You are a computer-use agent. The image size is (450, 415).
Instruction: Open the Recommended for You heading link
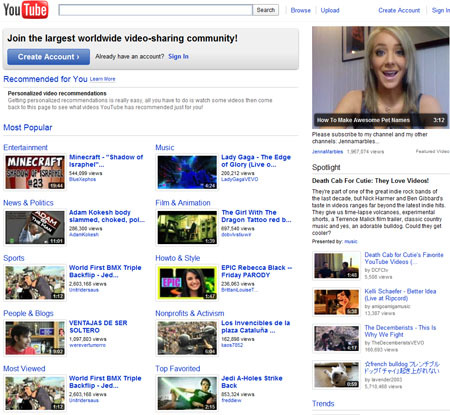[45, 79]
